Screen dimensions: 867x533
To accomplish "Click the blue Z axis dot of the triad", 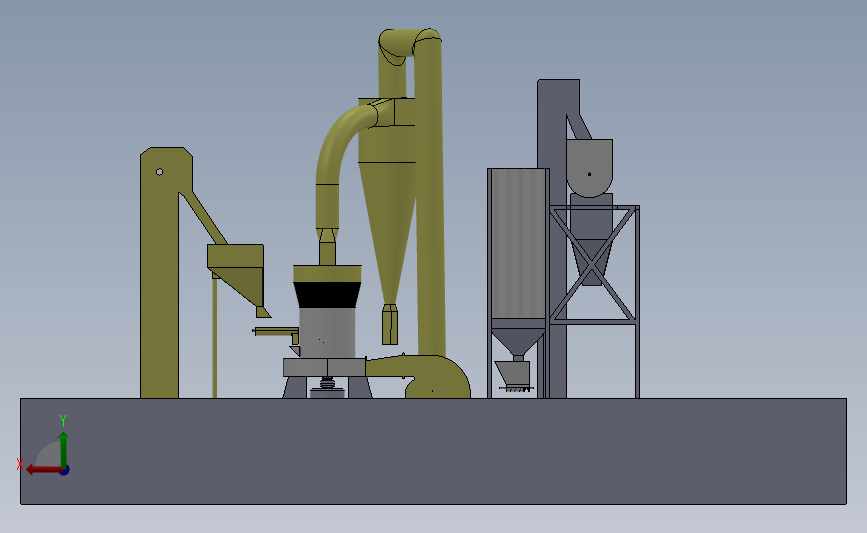I will [x=64, y=471].
